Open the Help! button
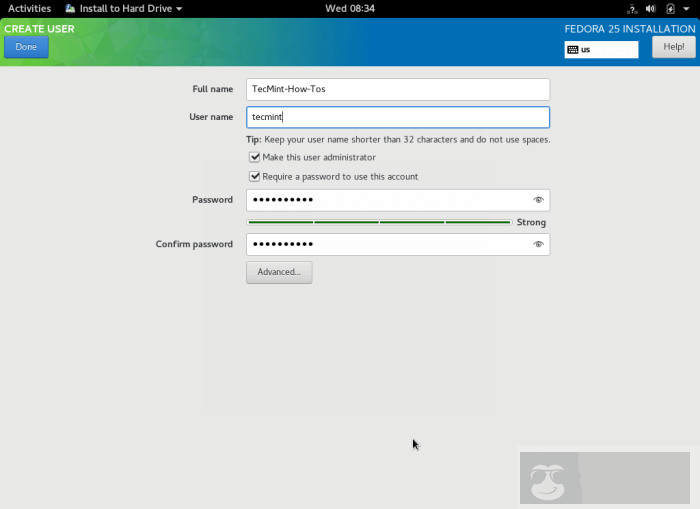 coord(674,47)
